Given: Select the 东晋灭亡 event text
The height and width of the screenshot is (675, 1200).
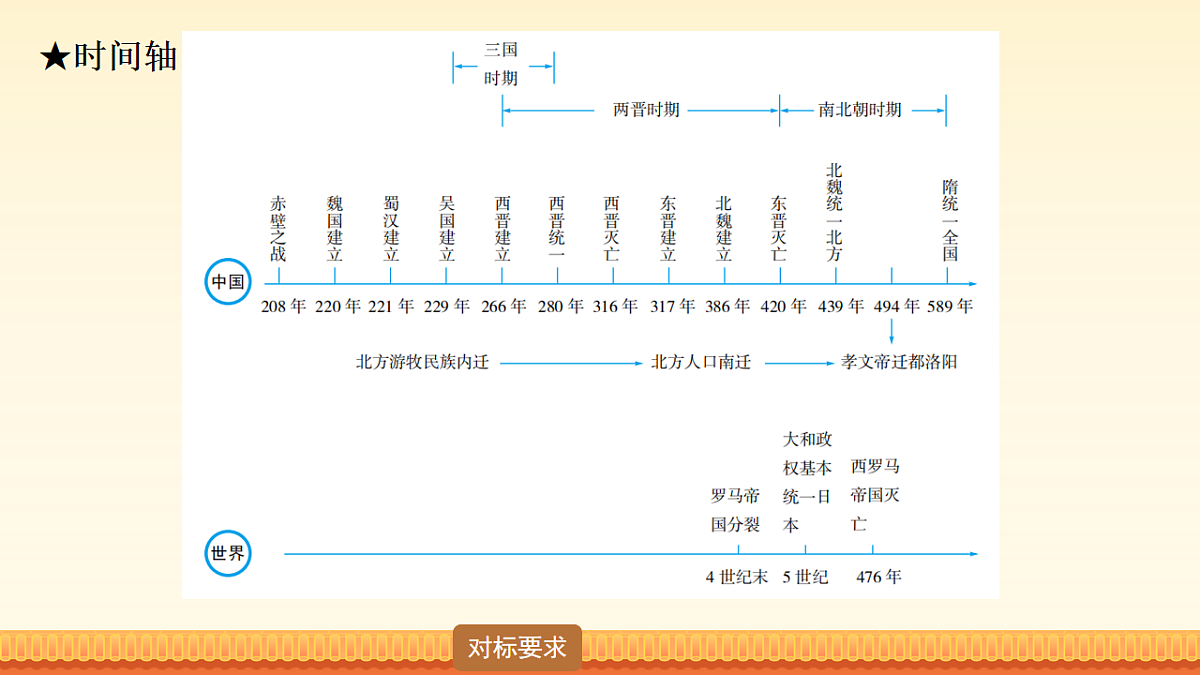Looking at the screenshot, I should pos(779,229).
